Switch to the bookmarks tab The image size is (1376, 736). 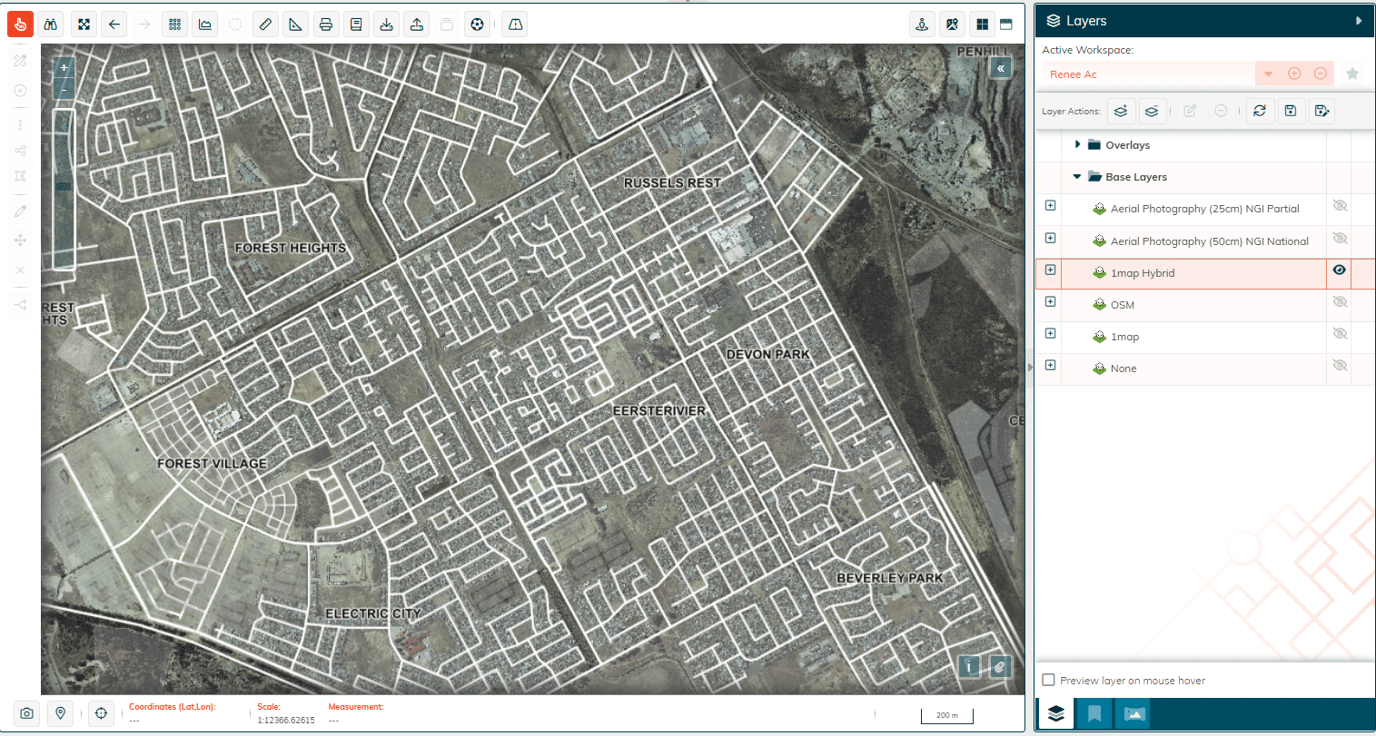[x=1095, y=713]
